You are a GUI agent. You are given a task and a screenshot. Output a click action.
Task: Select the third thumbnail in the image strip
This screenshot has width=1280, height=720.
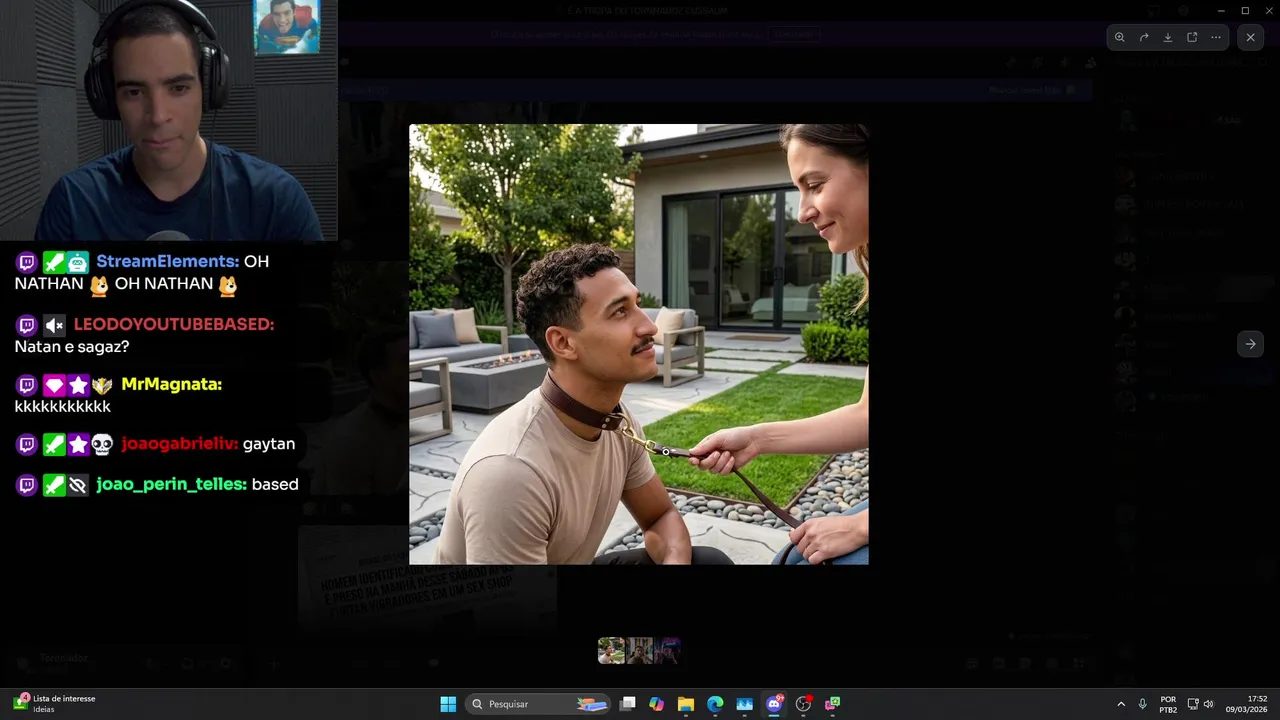667,651
